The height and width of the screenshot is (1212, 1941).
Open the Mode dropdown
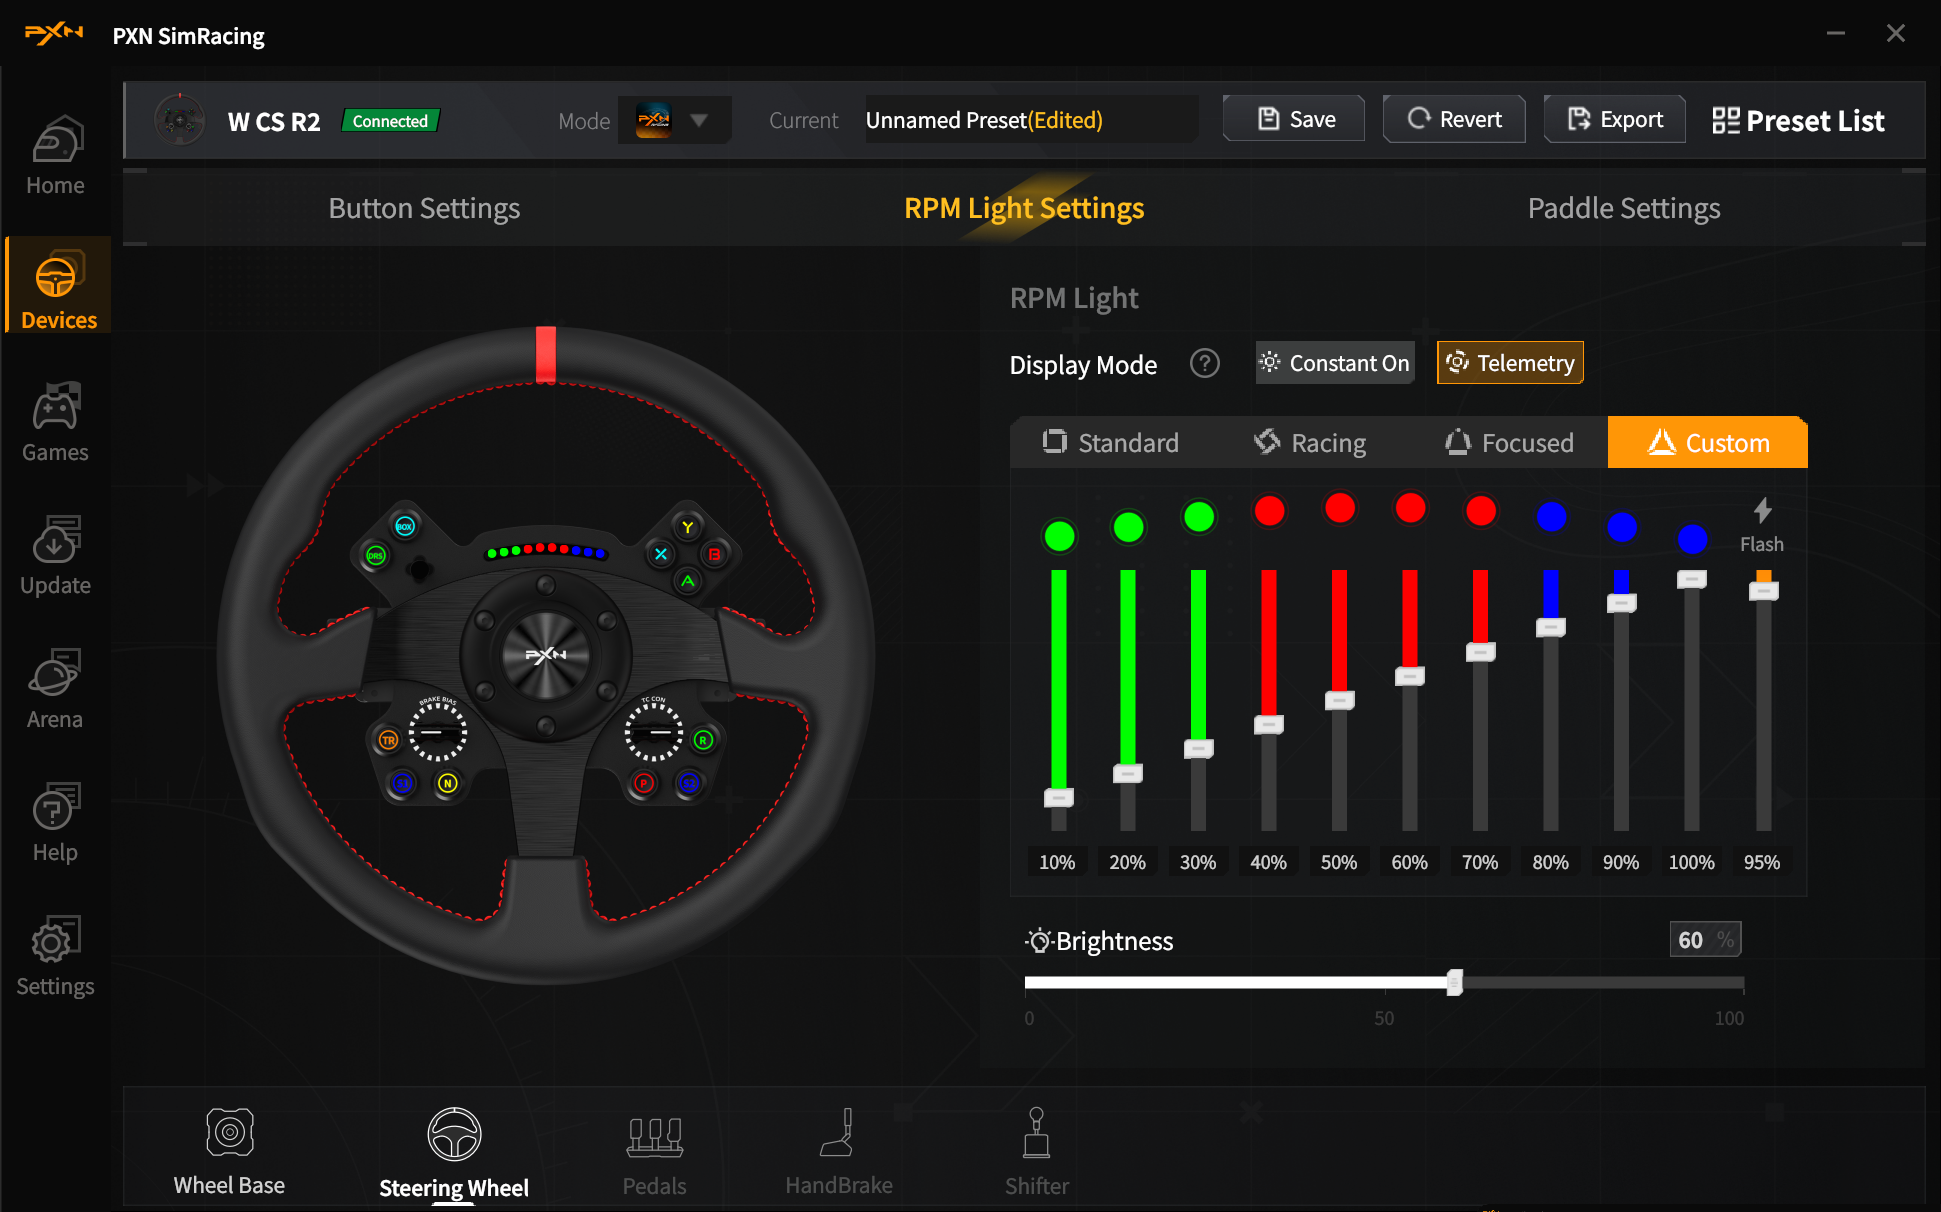pos(674,120)
